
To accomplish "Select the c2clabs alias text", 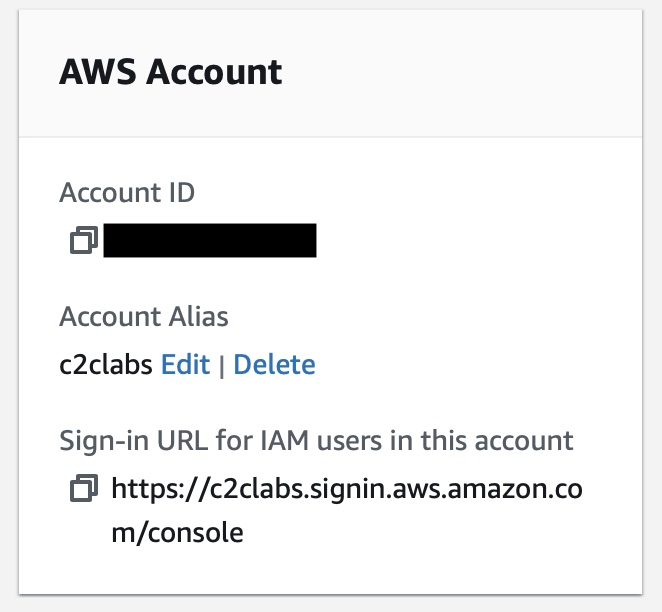I will click(106, 364).
